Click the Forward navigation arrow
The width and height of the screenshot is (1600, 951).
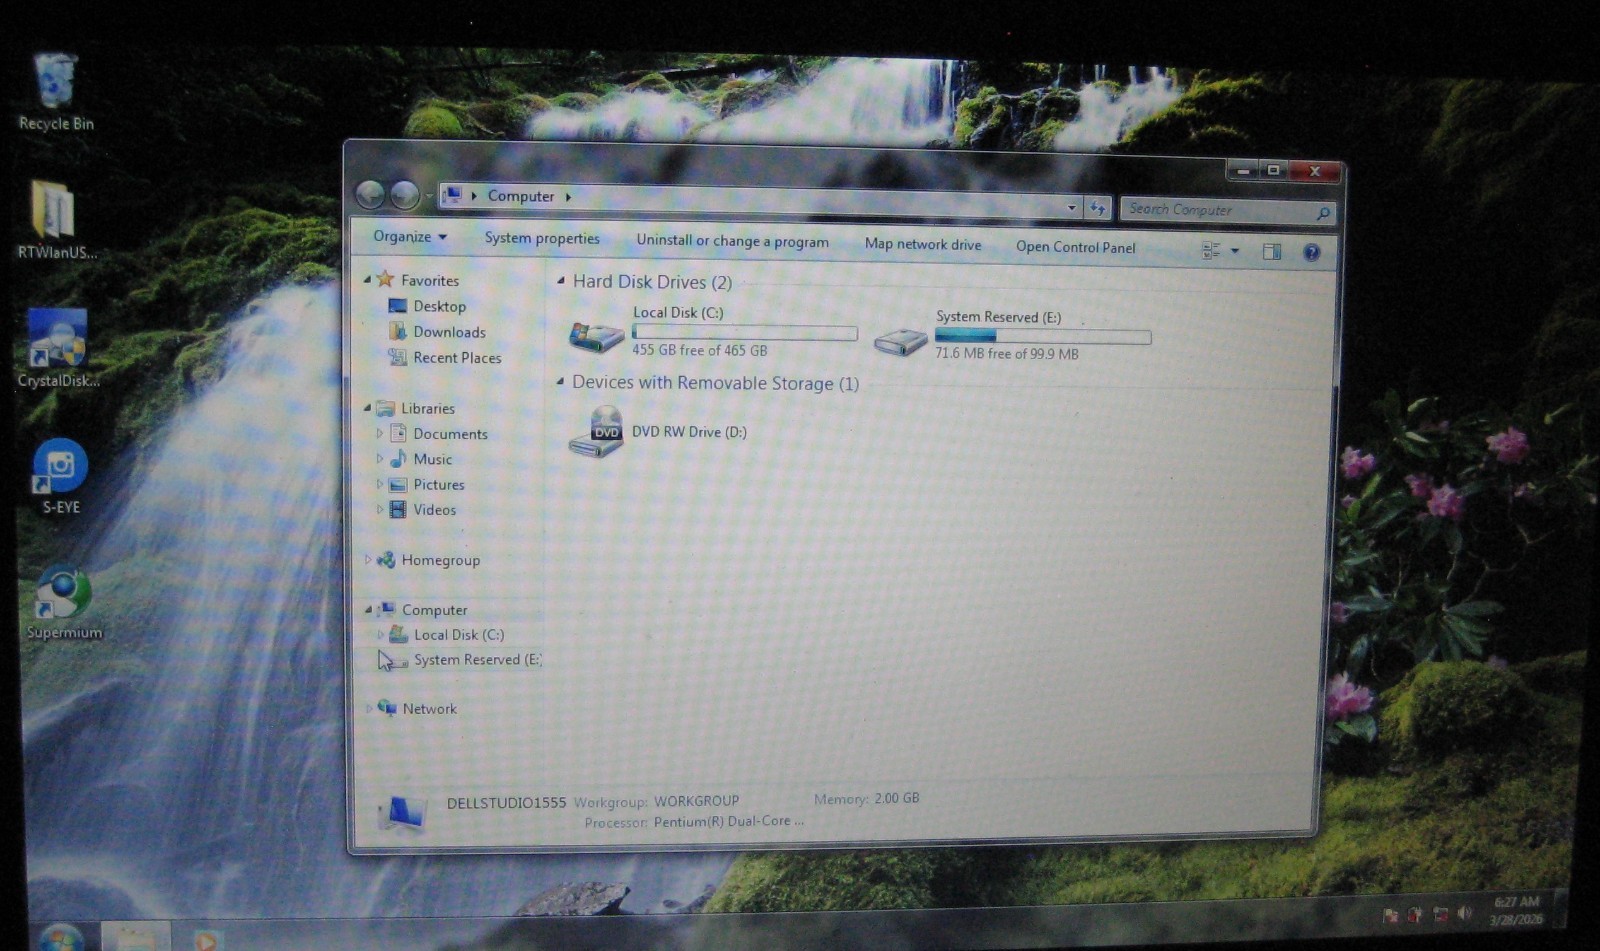click(x=404, y=194)
